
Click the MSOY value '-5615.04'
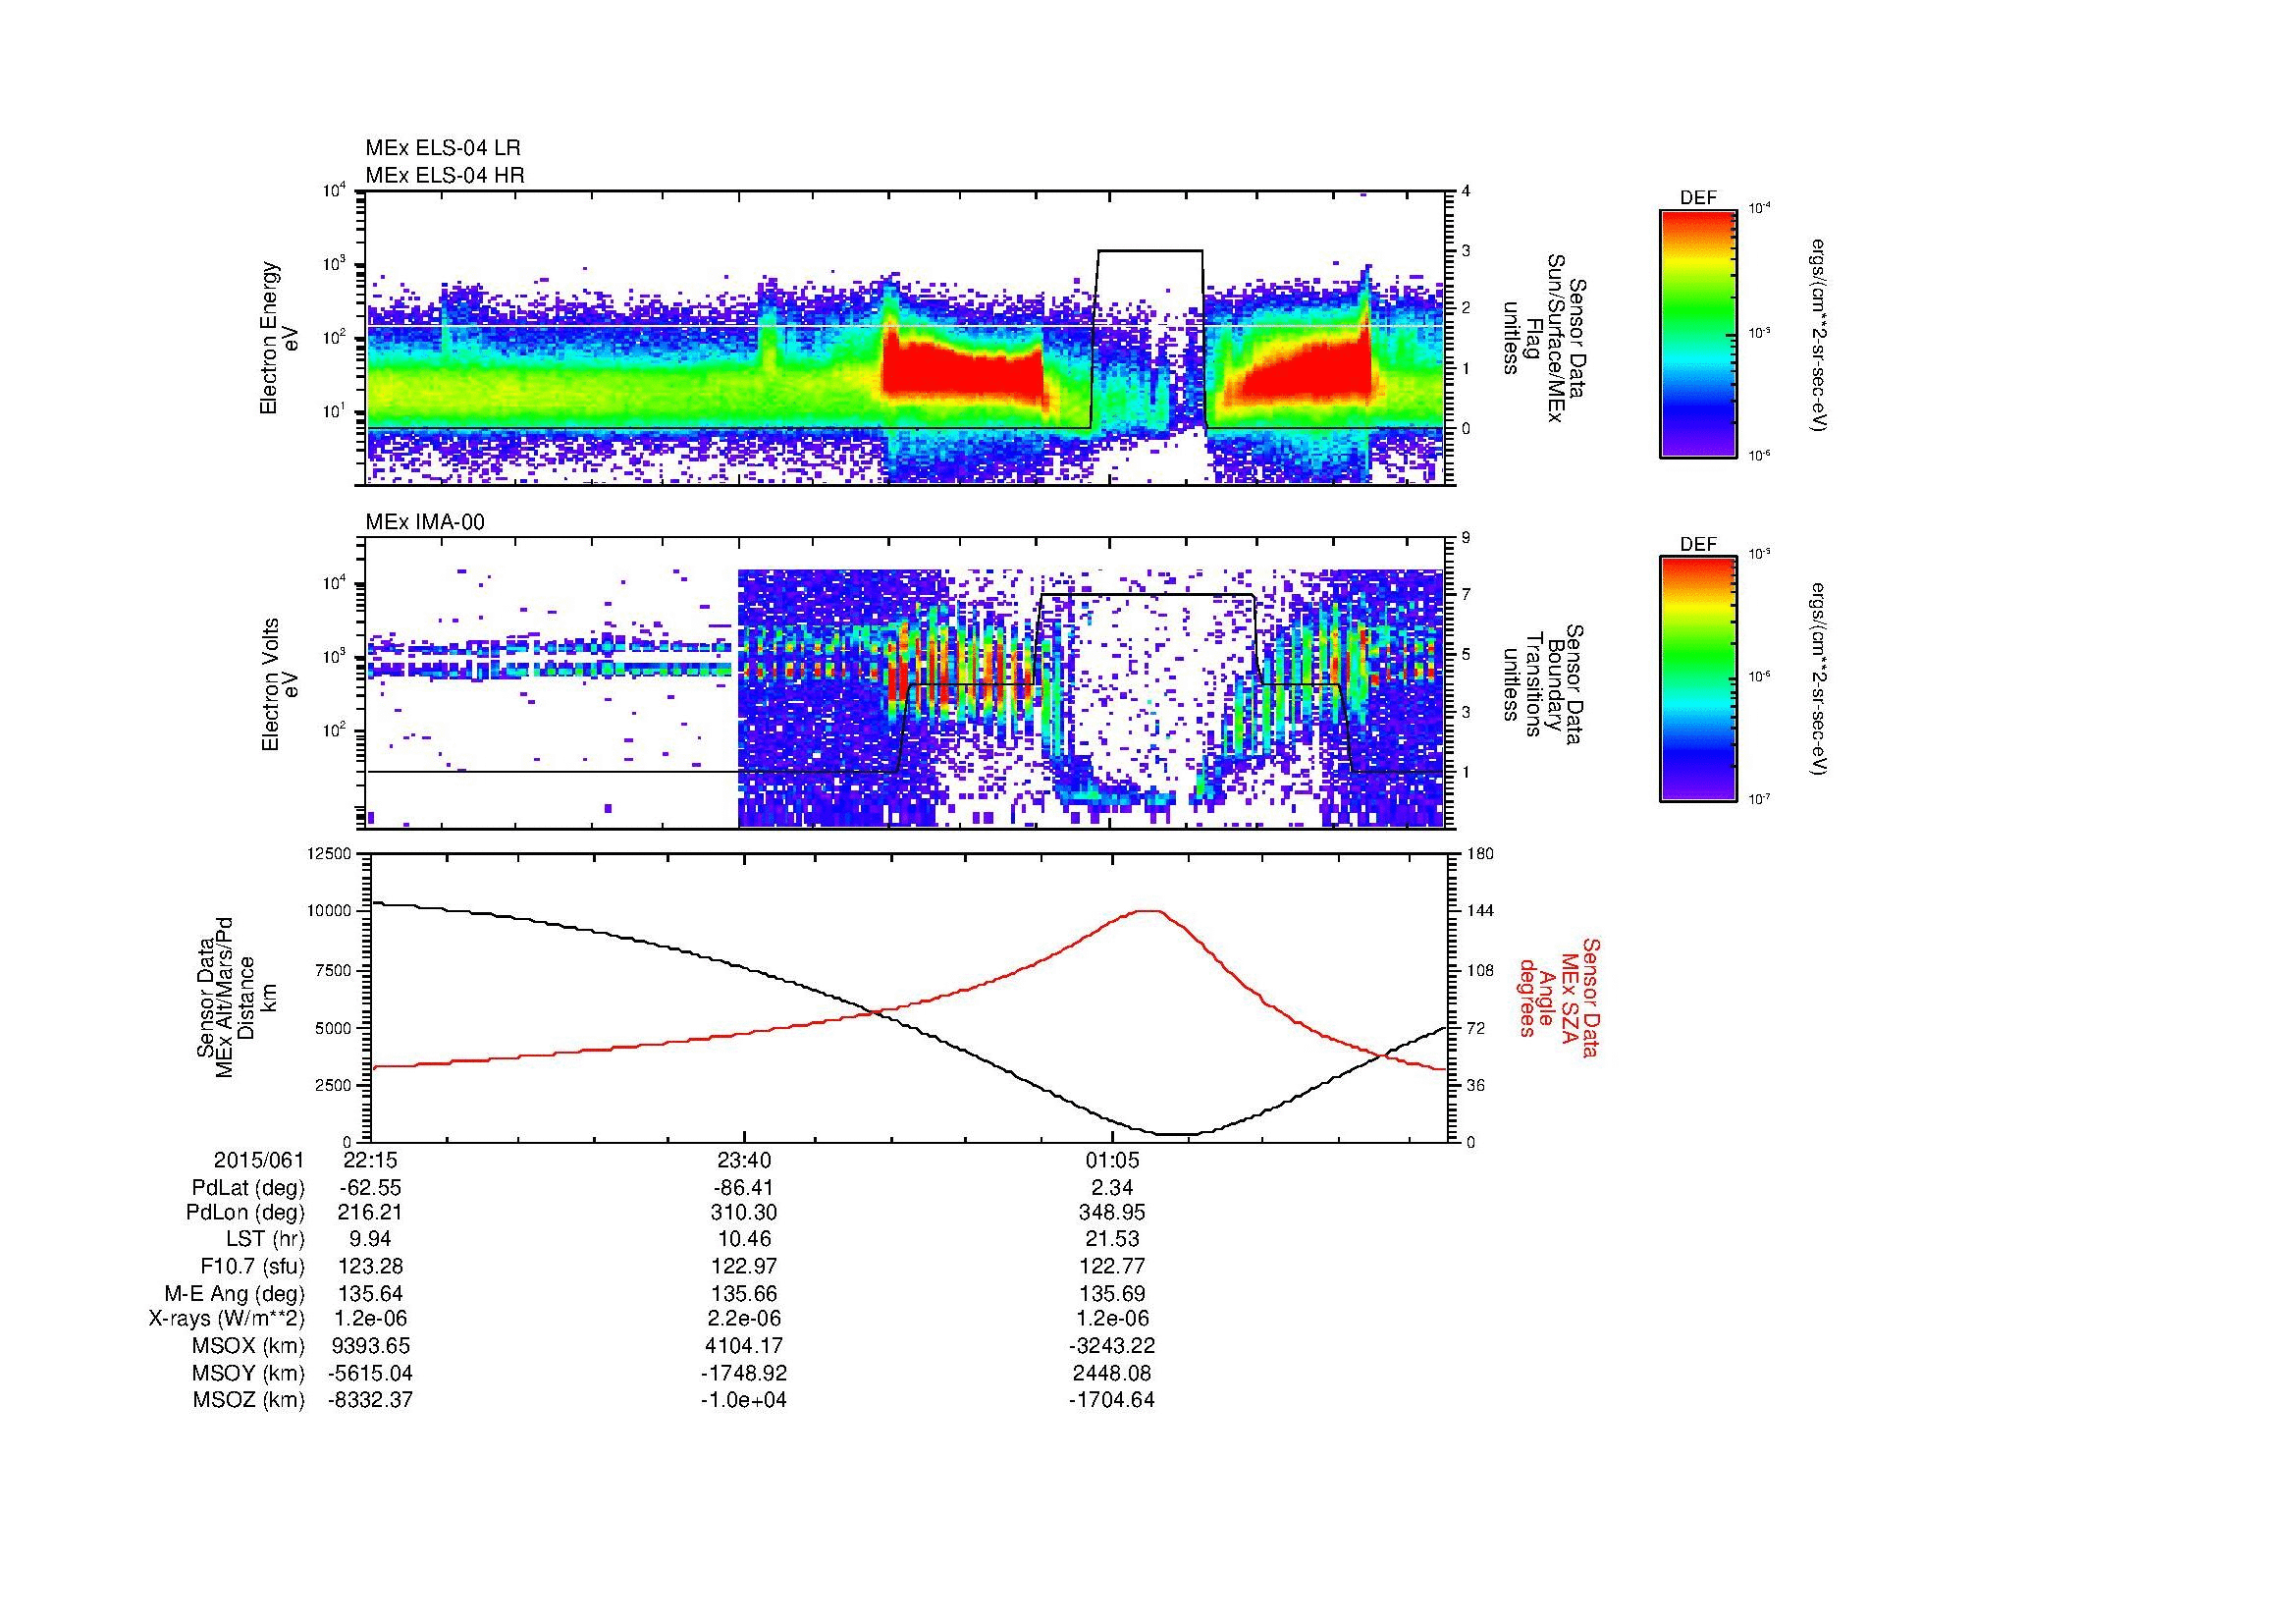click(x=370, y=1373)
